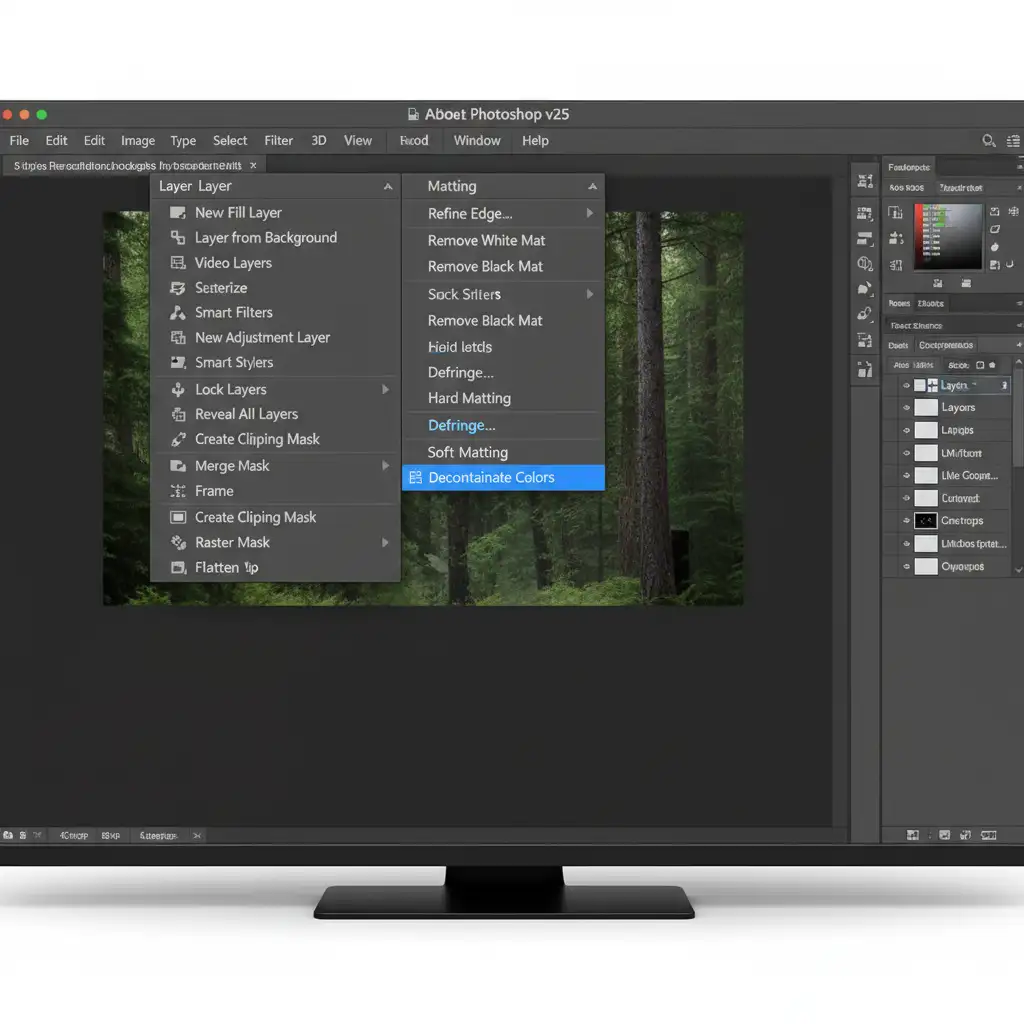
Task: Toggle visibility of the Cnetrops layer
Action: point(906,521)
